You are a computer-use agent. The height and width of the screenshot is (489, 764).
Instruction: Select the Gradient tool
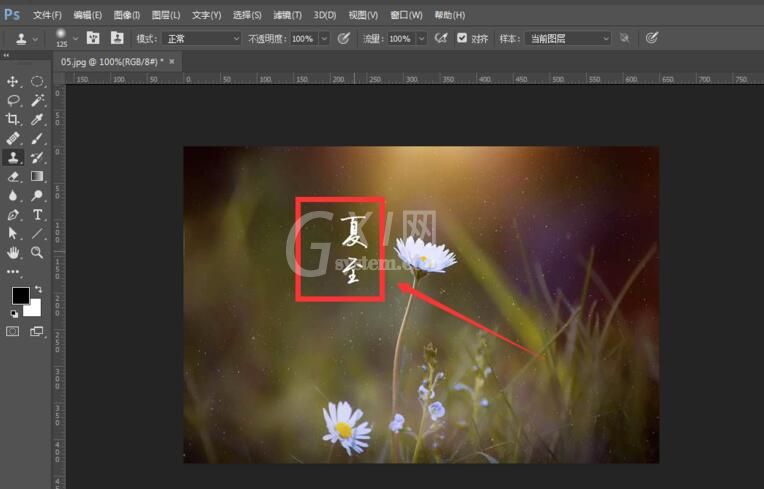coord(37,176)
